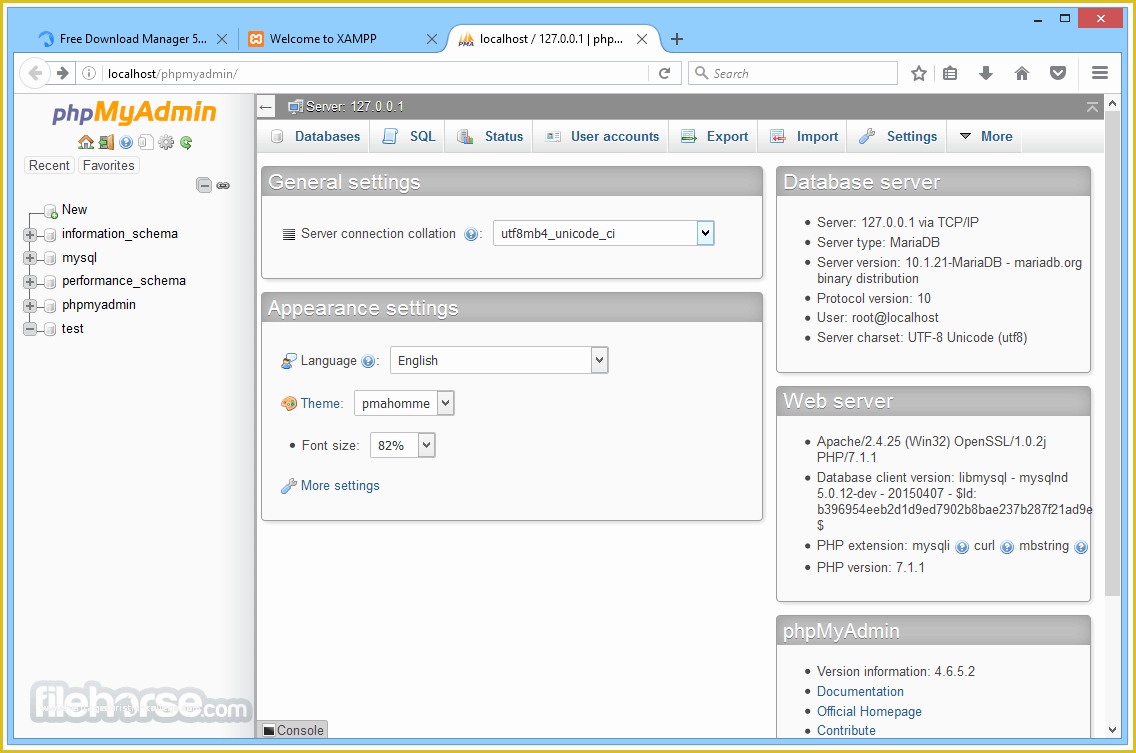
Task: Click the phpMyAdmin logo
Action: tap(134, 112)
